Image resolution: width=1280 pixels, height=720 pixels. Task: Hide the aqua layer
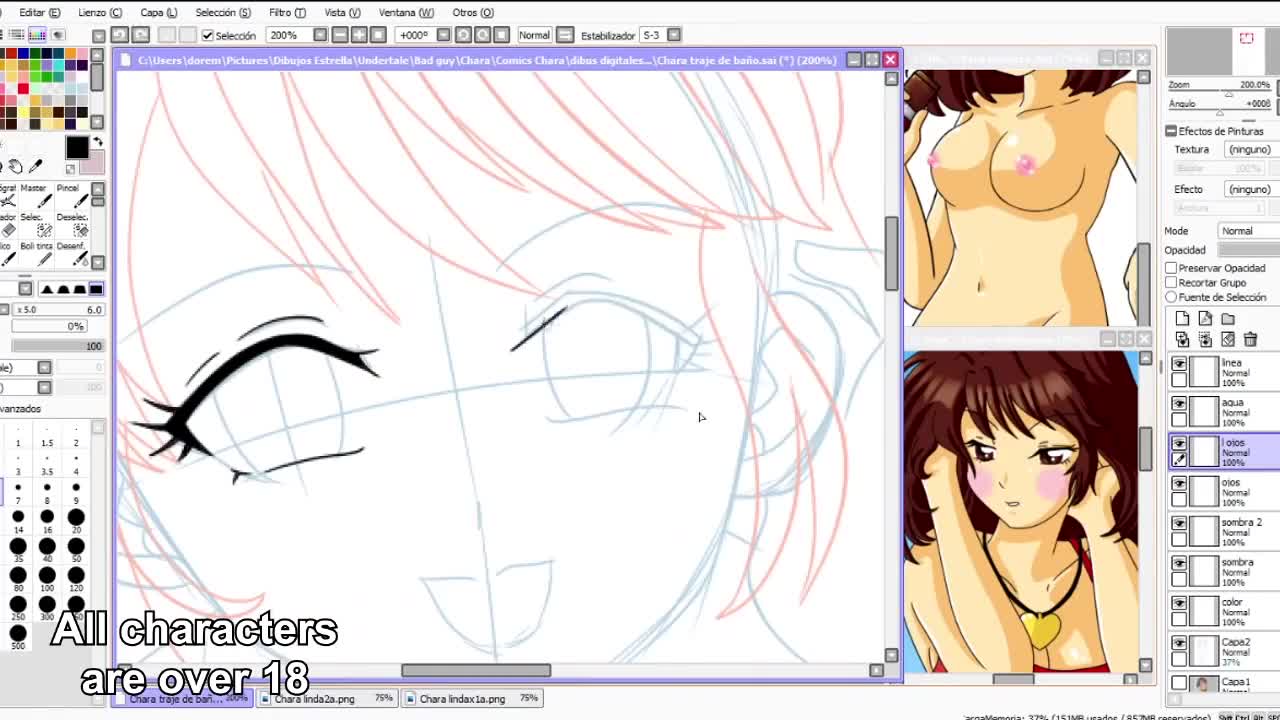coord(1179,405)
